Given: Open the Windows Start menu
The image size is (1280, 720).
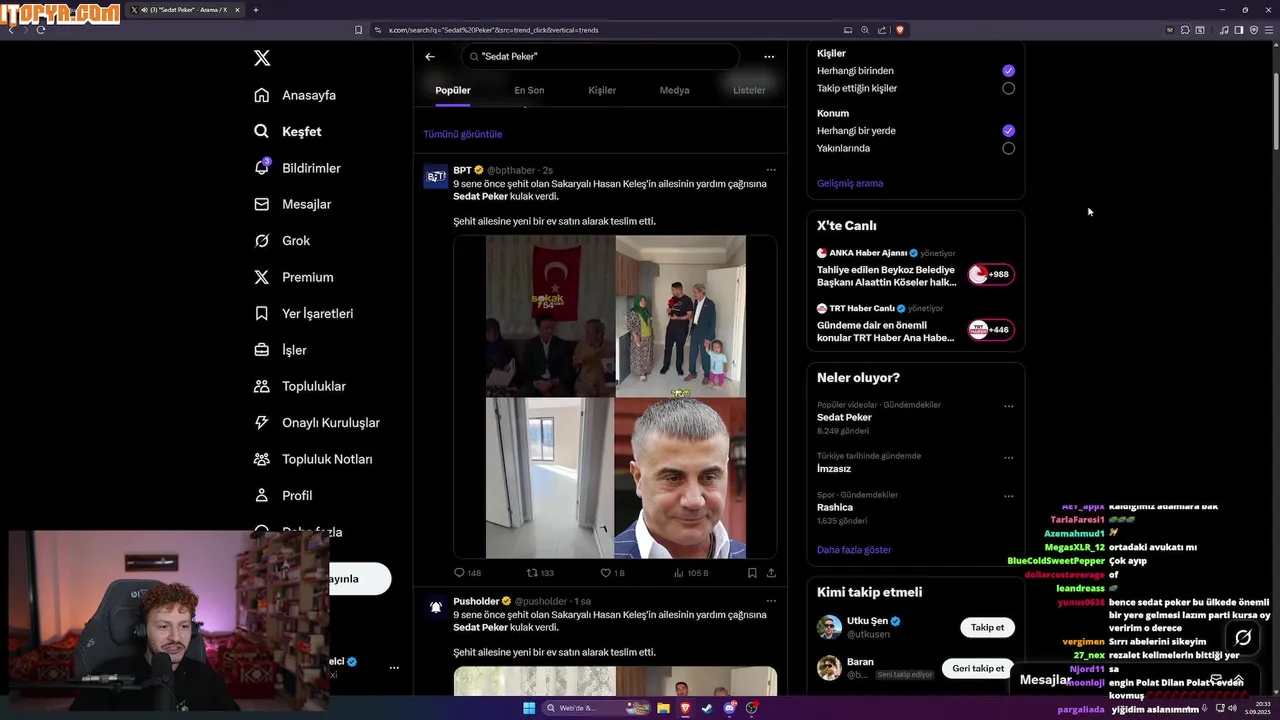Looking at the screenshot, I should click(x=529, y=708).
